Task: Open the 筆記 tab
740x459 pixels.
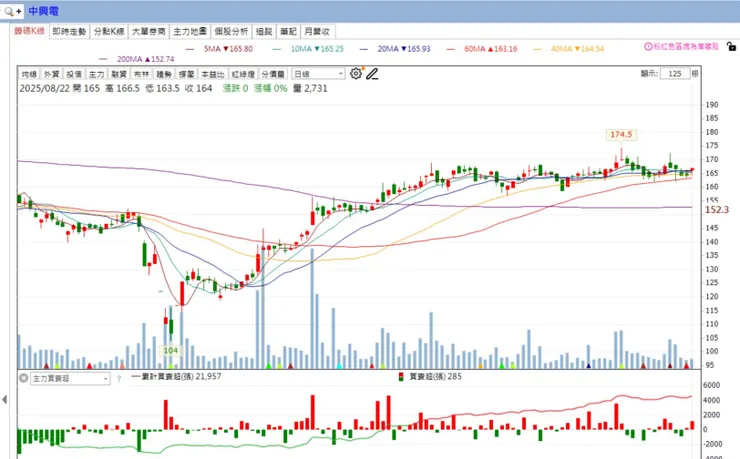Action: click(288, 32)
